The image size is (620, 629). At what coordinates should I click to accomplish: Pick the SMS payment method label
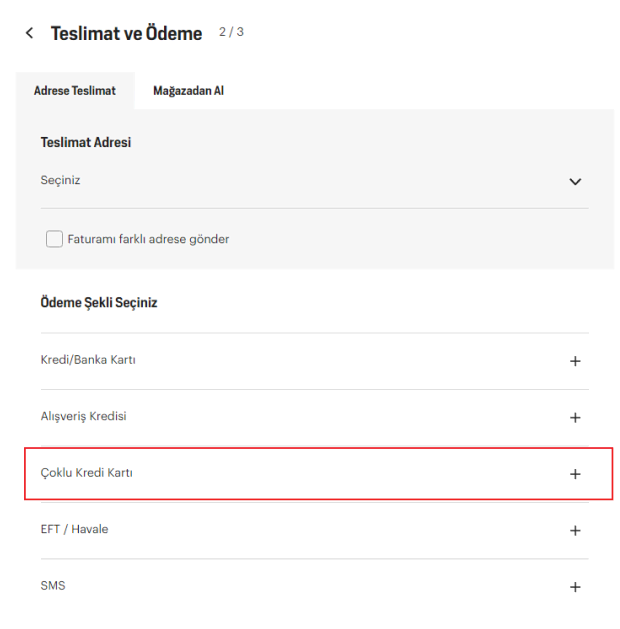tap(53, 585)
